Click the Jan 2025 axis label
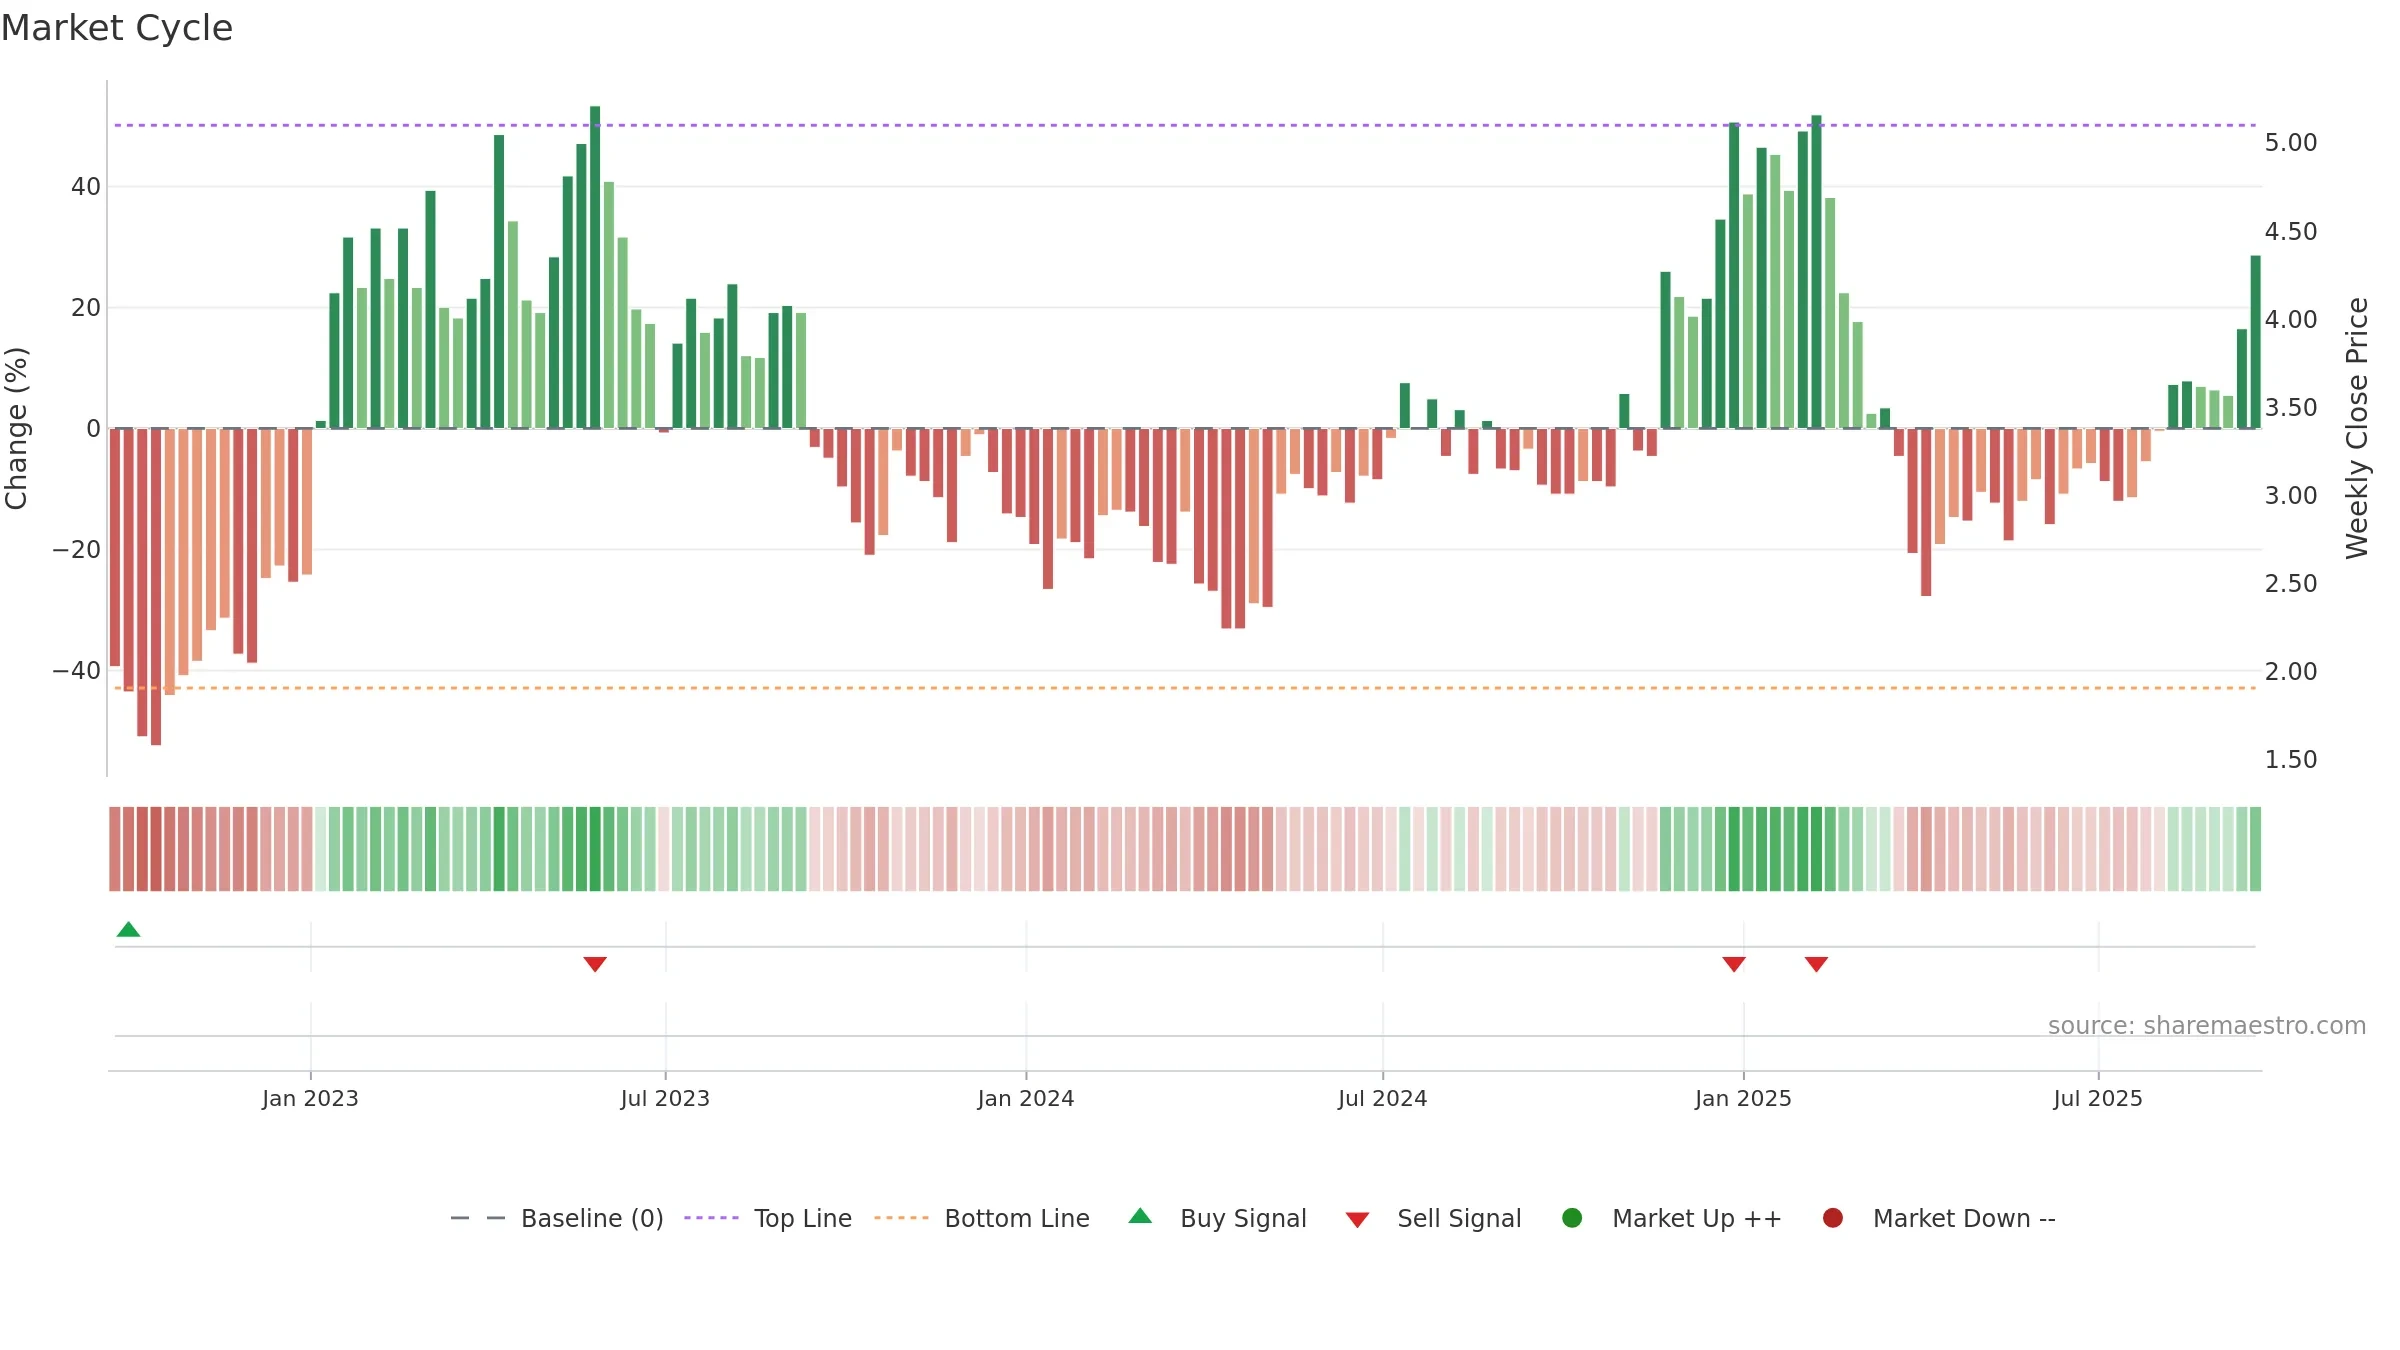The height and width of the screenshot is (1350, 2400). (1743, 1099)
